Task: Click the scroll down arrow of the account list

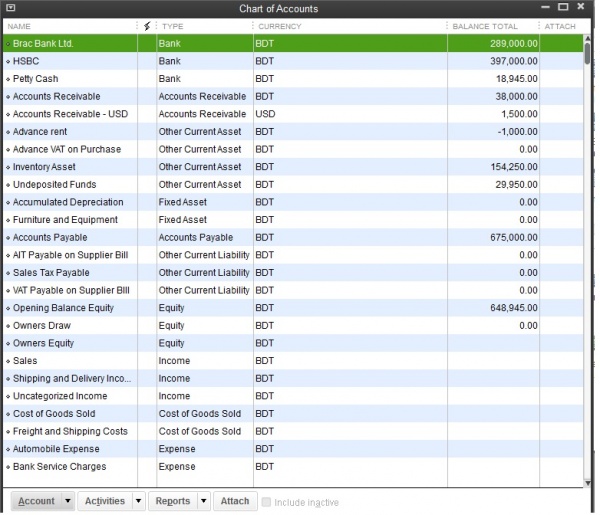Action: click(x=587, y=481)
